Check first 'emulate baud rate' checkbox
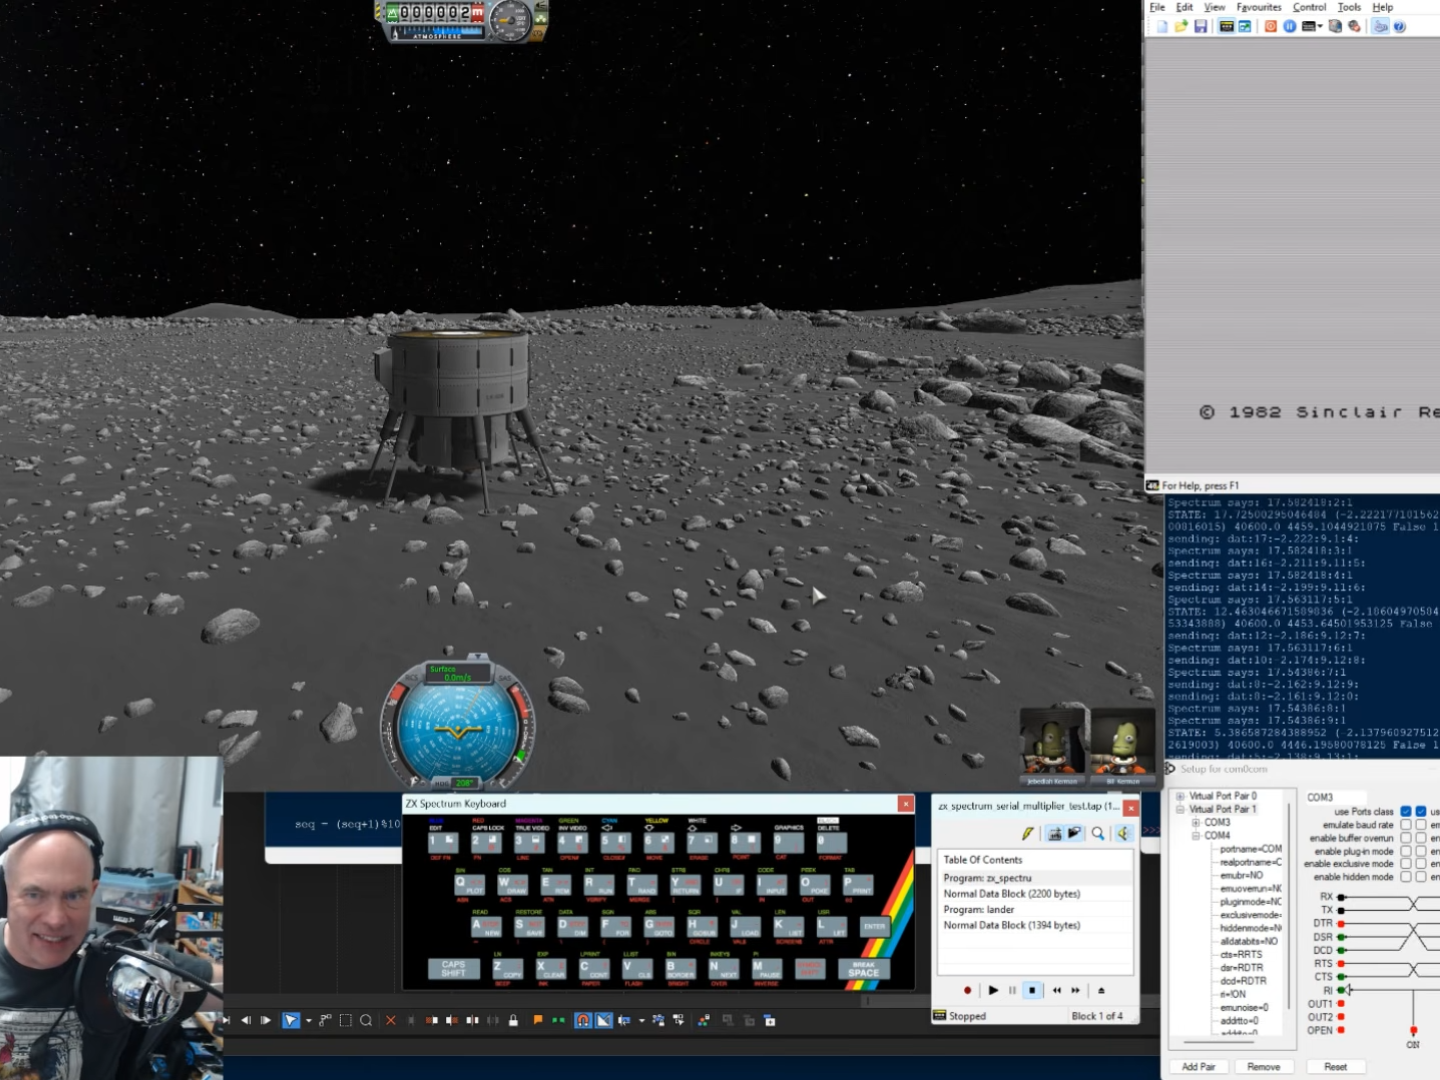The width and height of the screenshot is (1440, 1080). 1405,825
